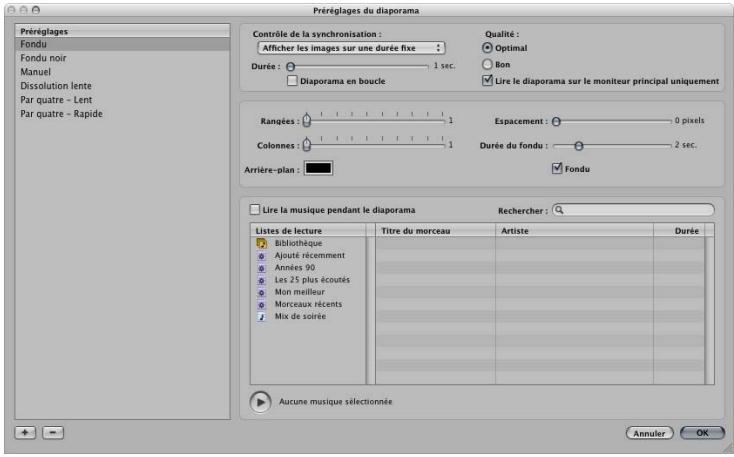
Task: Choose the Manuel preset
Action: (x=122, y=72)
